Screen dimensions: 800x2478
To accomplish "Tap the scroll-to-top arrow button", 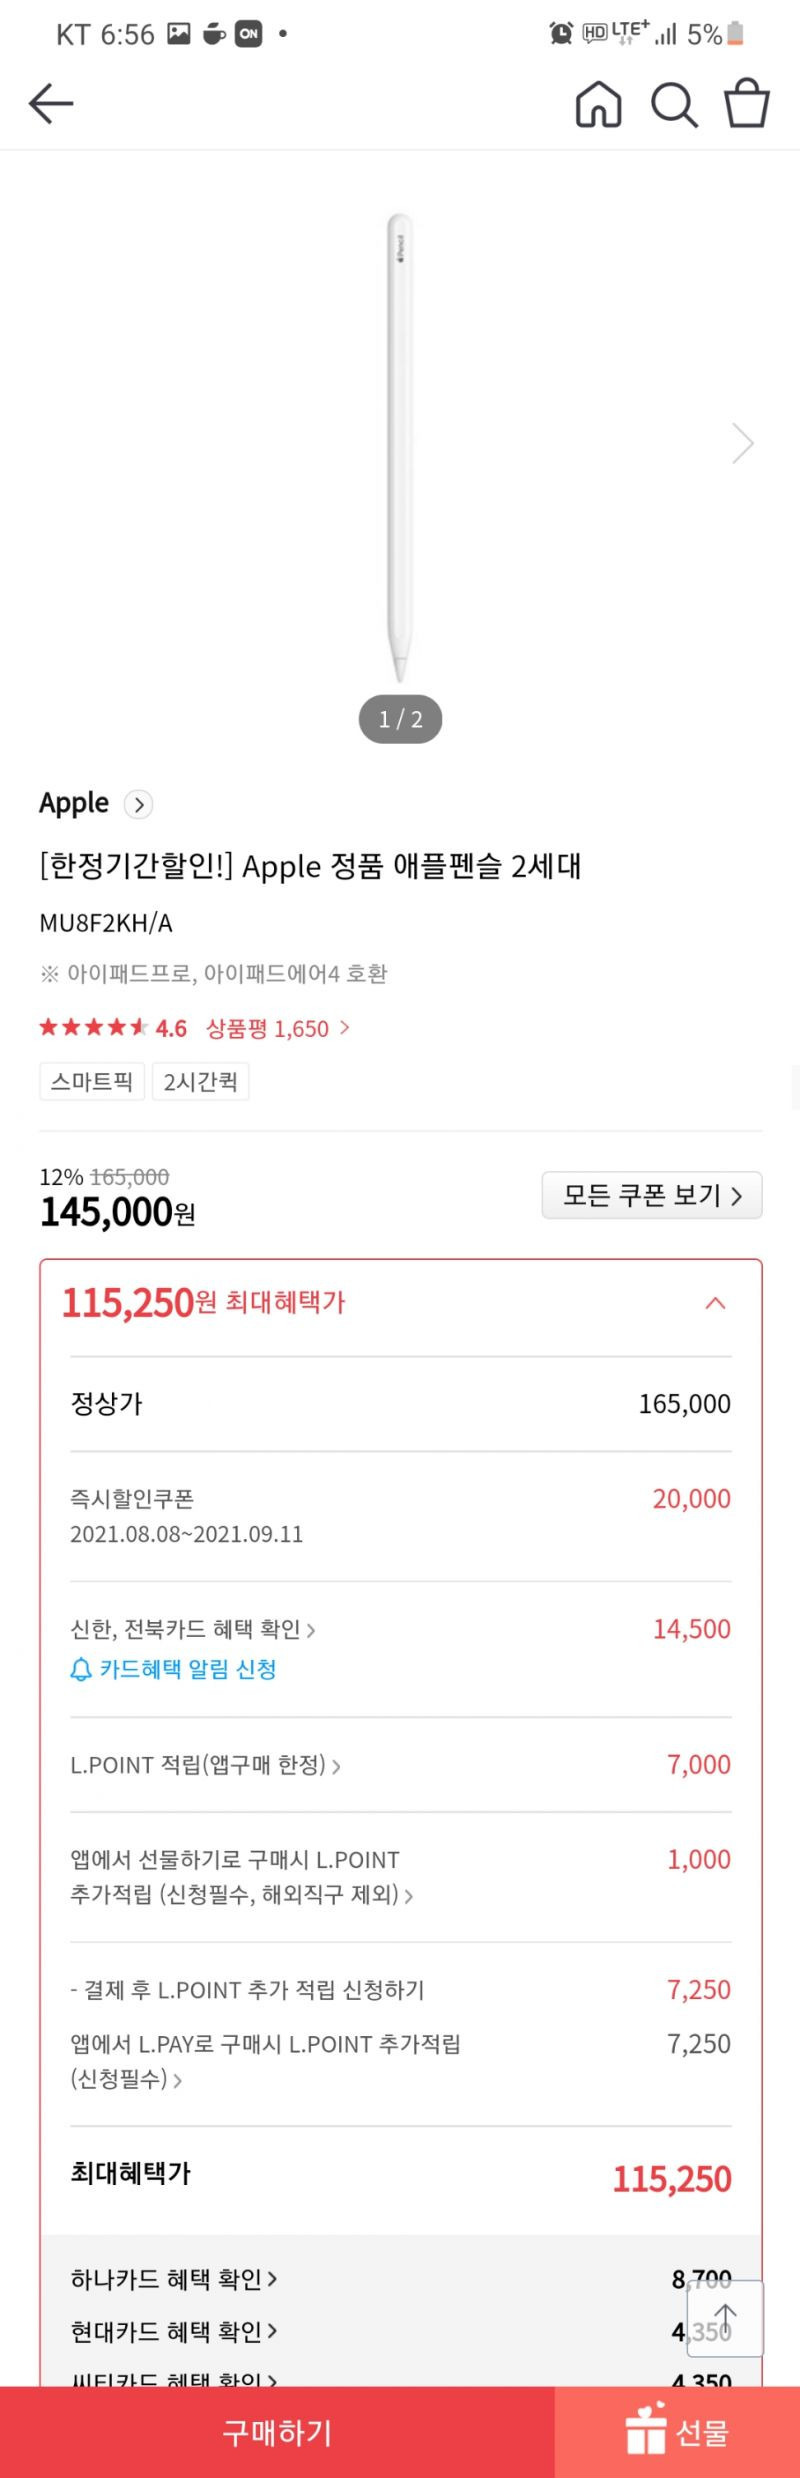I will pyautogui.click(x=726, y=2317).
